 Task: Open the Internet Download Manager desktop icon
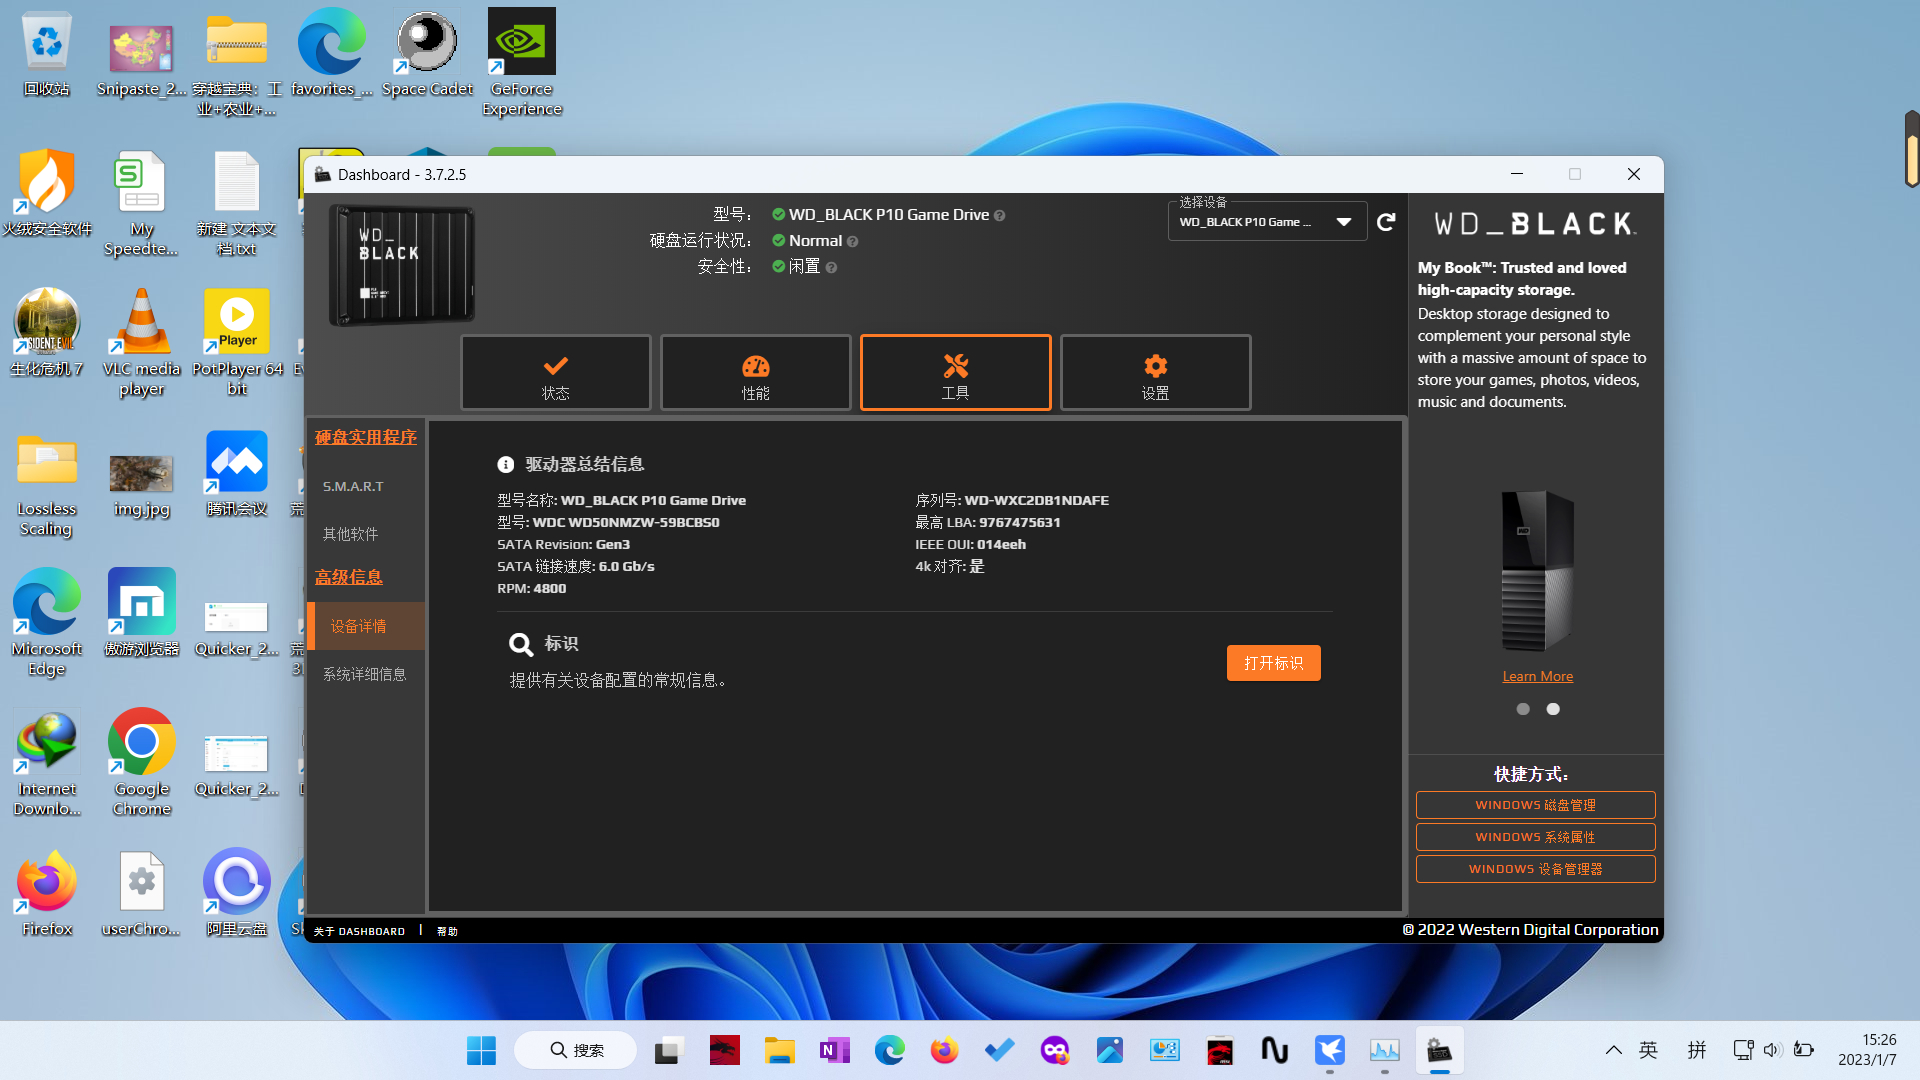tap(46, 763)
